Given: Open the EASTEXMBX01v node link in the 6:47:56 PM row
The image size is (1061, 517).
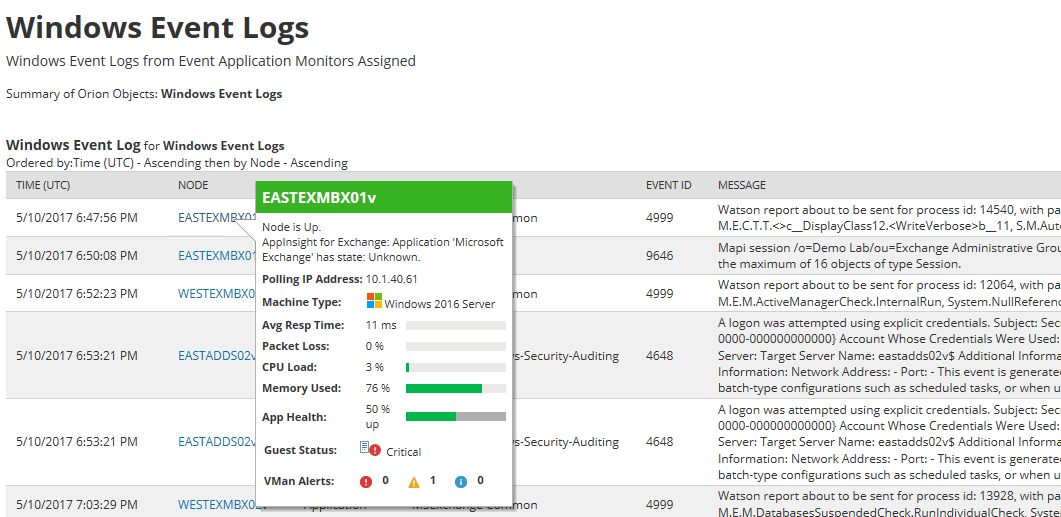Looking at the screenshot, I should pos(217,218).
